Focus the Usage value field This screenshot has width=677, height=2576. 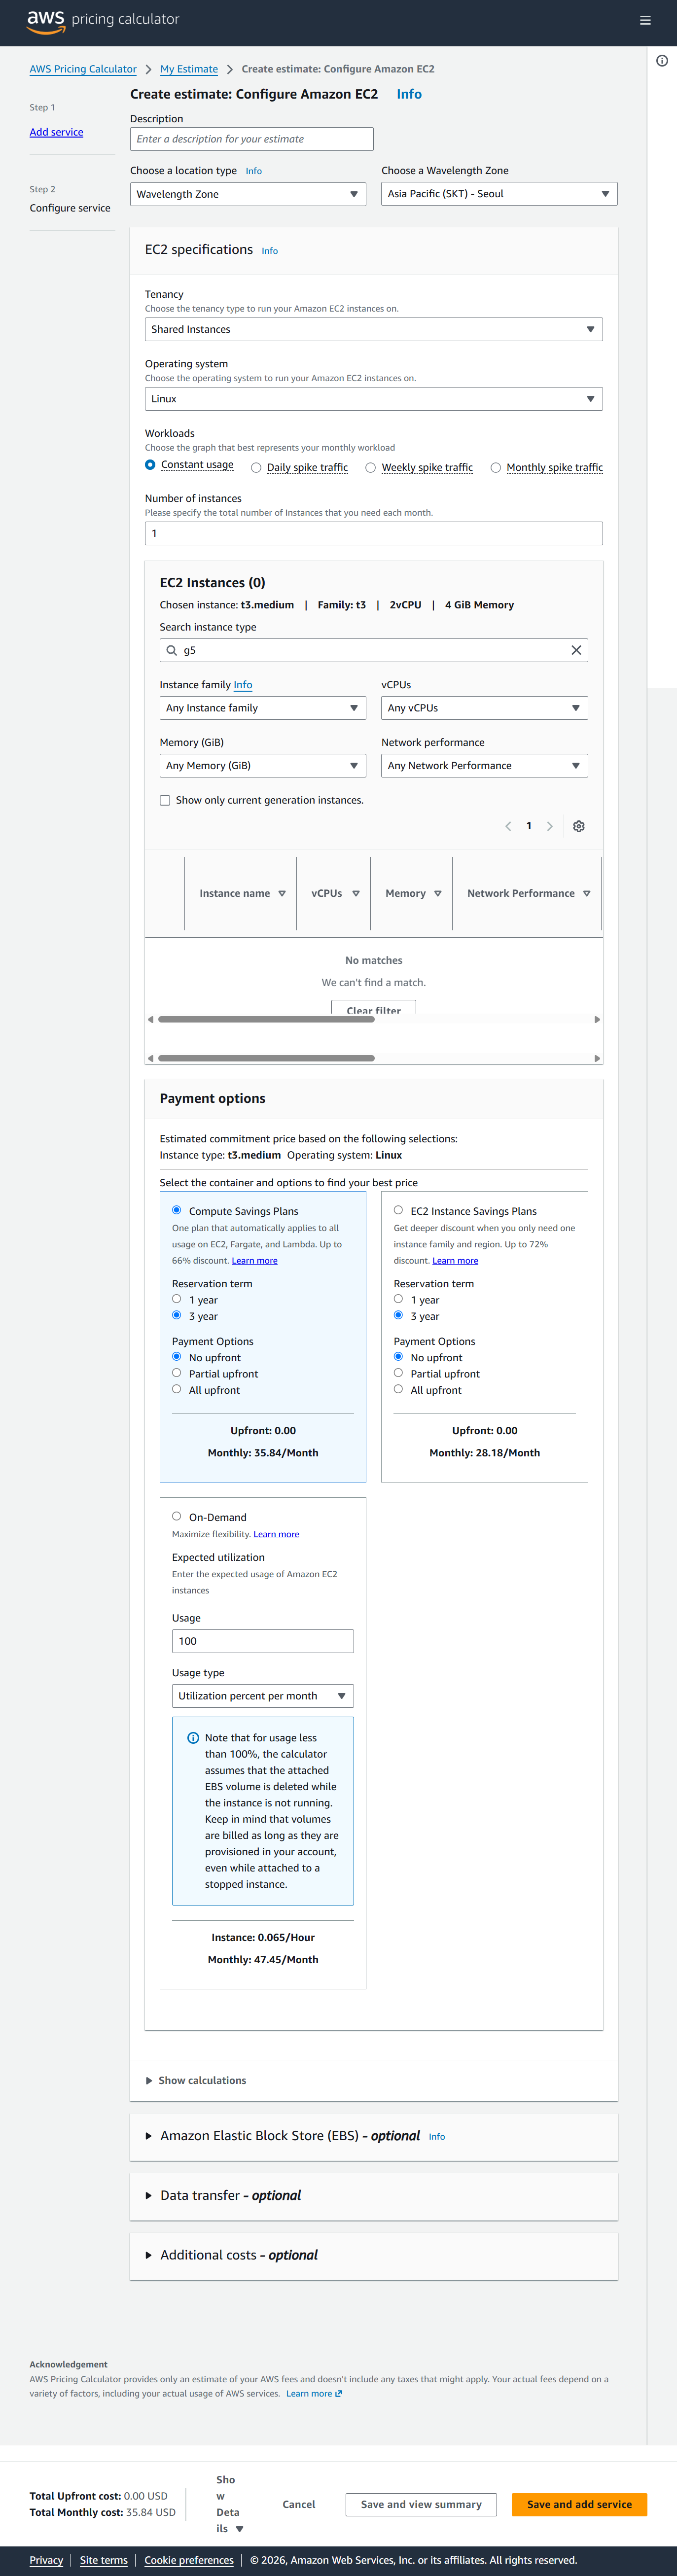pos(263,1641)
